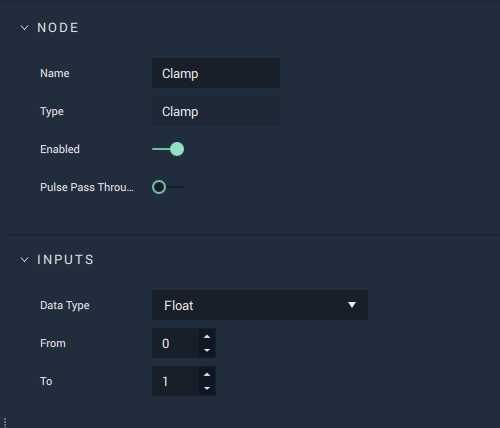Turn on Pulse Pass Through toggle
Image resolution: width=500 pixels, height=428 pixels.
pyautogui.click(x=168, y=187)
